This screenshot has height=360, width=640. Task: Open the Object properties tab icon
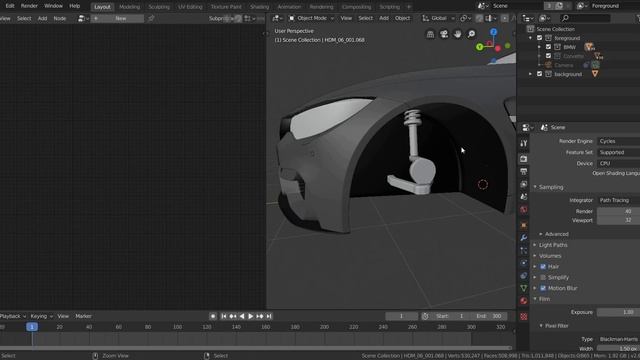pos(524,225)
